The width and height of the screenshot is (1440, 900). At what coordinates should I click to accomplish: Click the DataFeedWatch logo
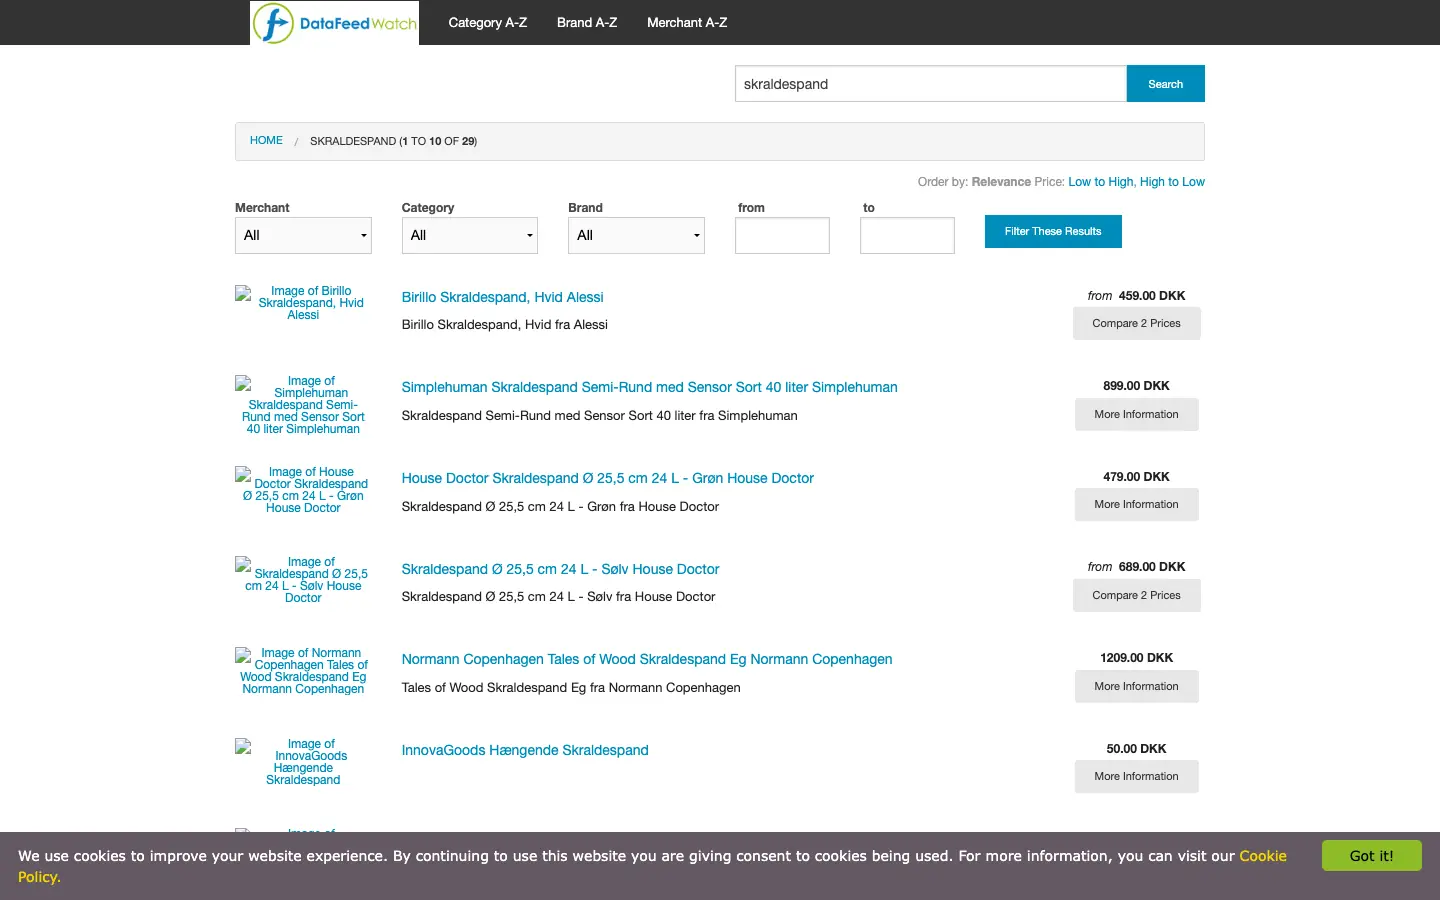[x=334, y=23]
